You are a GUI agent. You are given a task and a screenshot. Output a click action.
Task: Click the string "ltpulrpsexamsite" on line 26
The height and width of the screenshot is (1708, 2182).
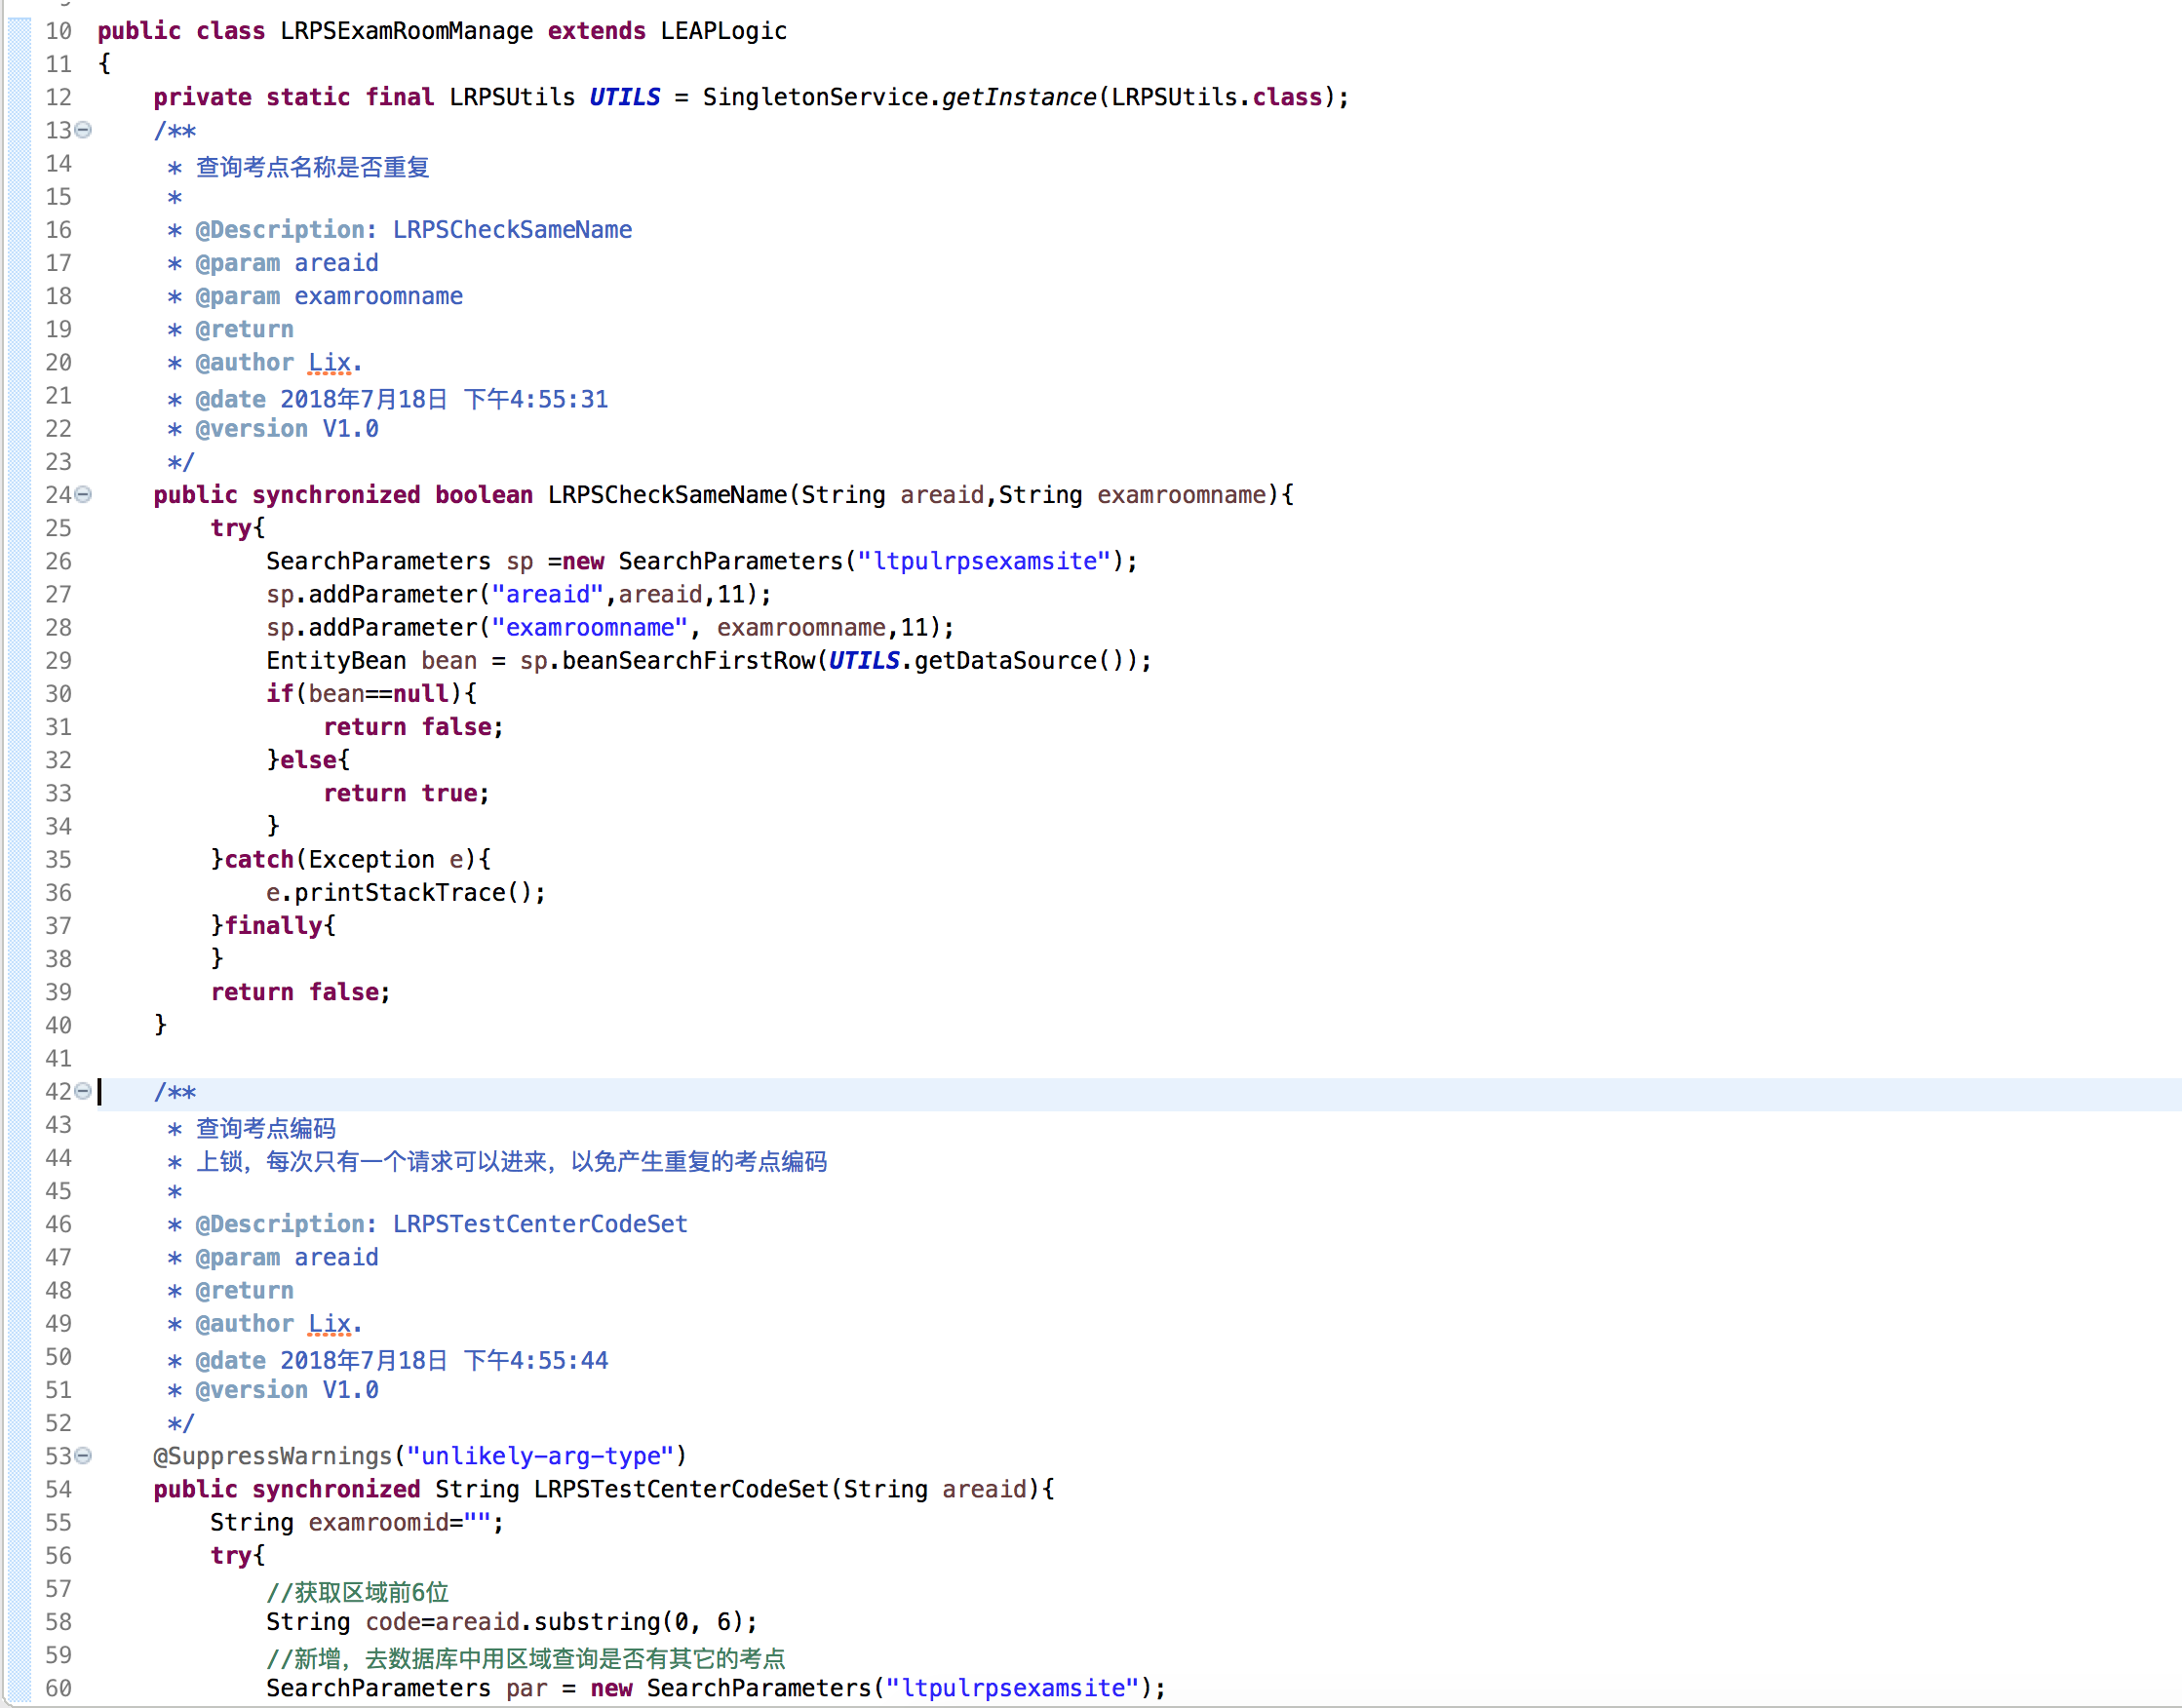[985, 561]
